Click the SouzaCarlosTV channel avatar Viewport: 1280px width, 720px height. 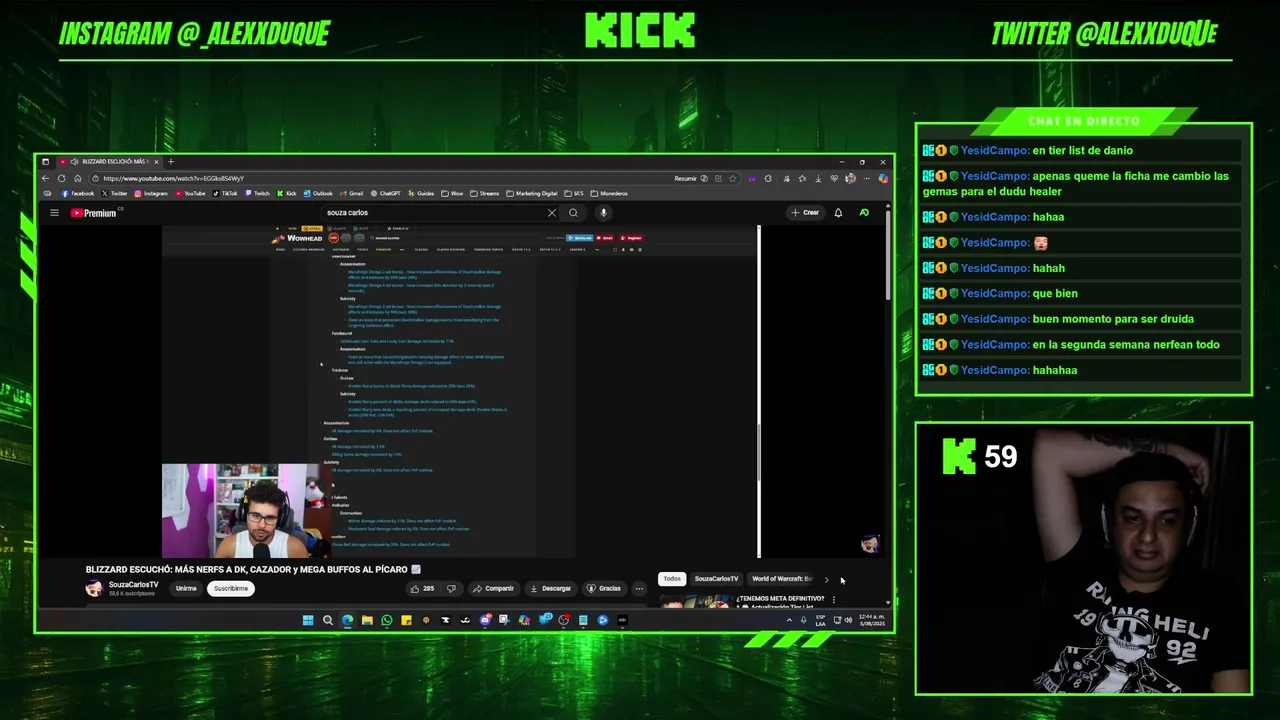(94, 588)
